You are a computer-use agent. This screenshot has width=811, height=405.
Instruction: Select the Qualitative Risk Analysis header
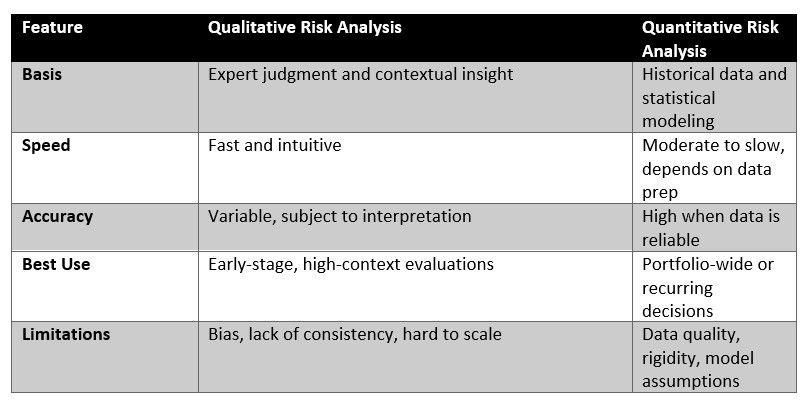coord(304,28)
